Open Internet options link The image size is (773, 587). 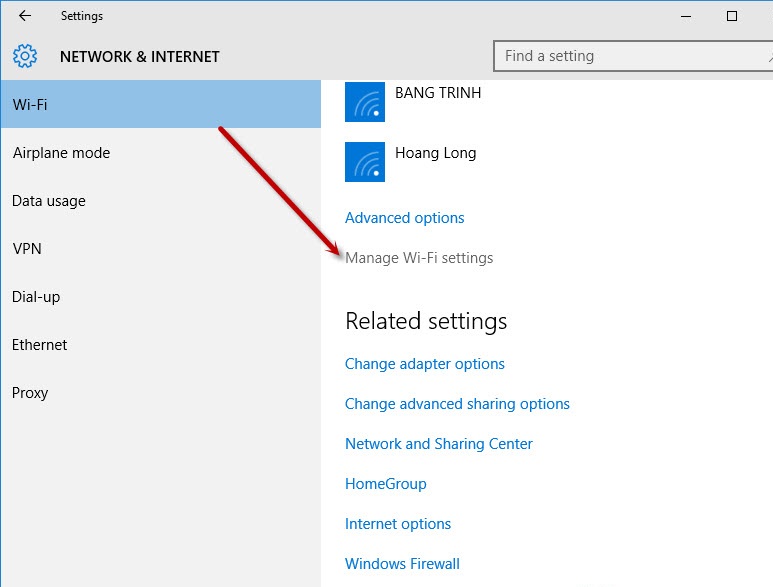pyautogui.click(x=398, y=523)
